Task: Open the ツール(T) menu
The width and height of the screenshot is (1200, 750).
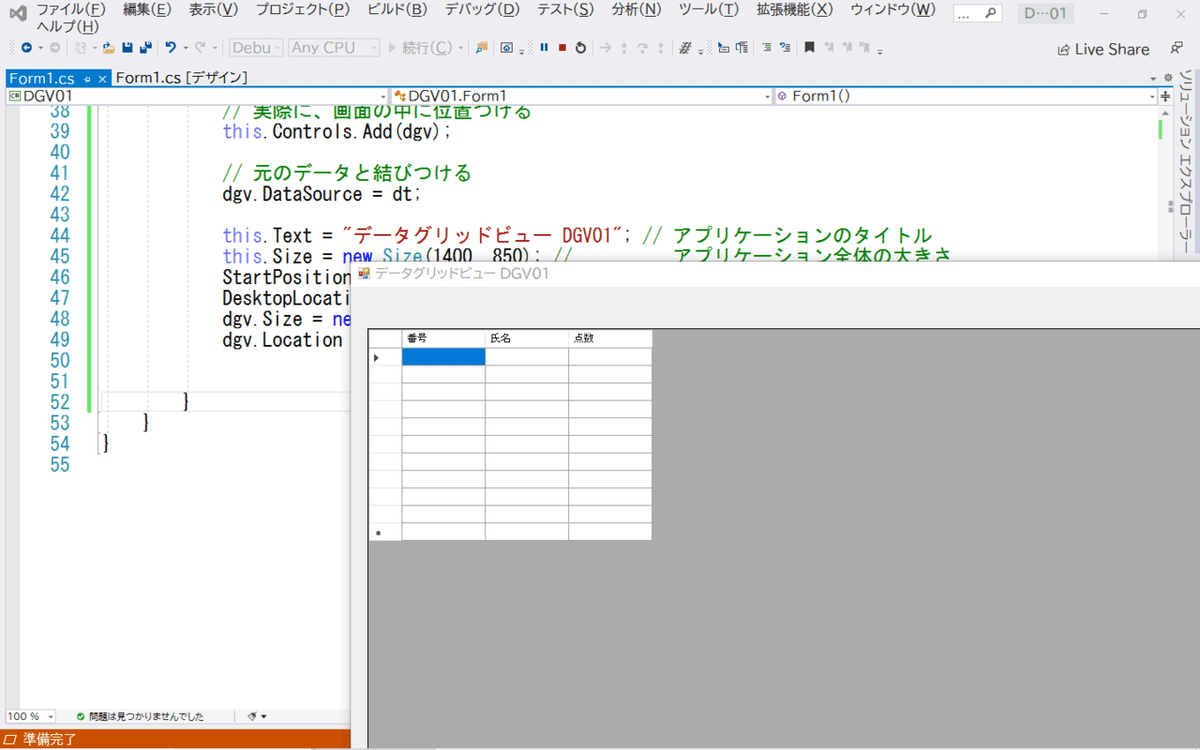Action: point(709,9)
